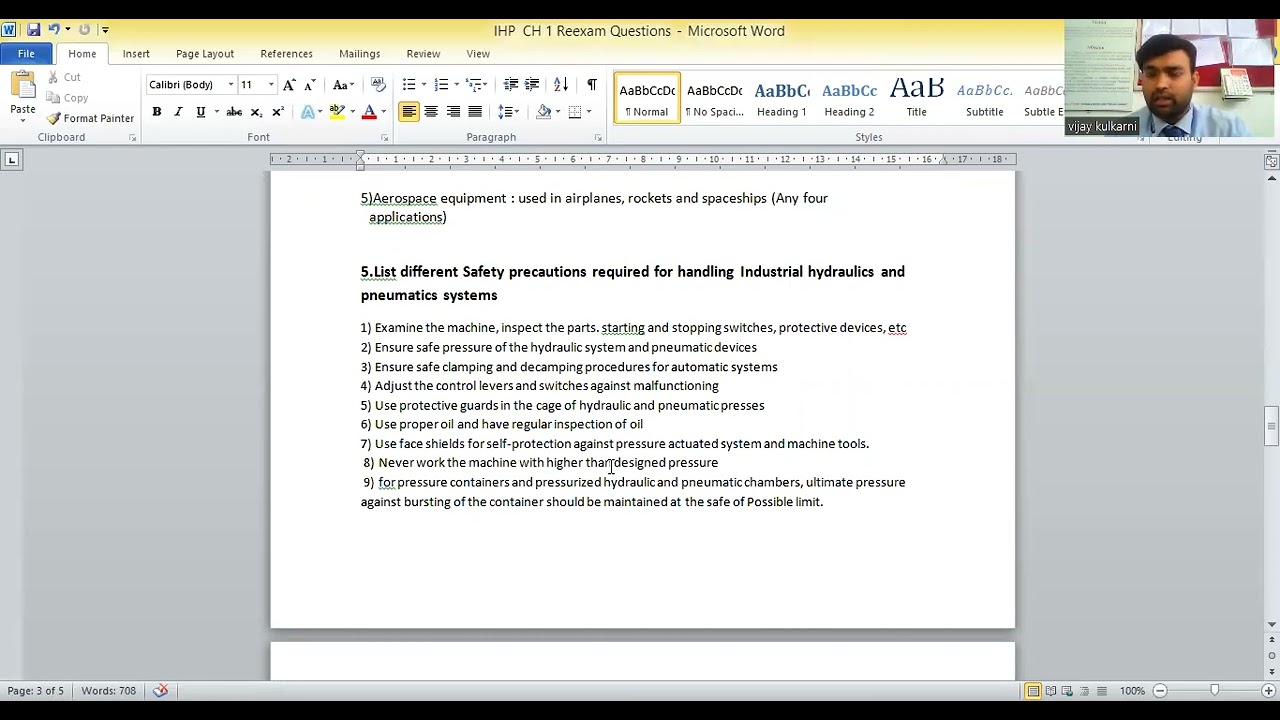Toggle Show/Hide paragraph marks
The image size is (1280, 720).
click(591, 85)
